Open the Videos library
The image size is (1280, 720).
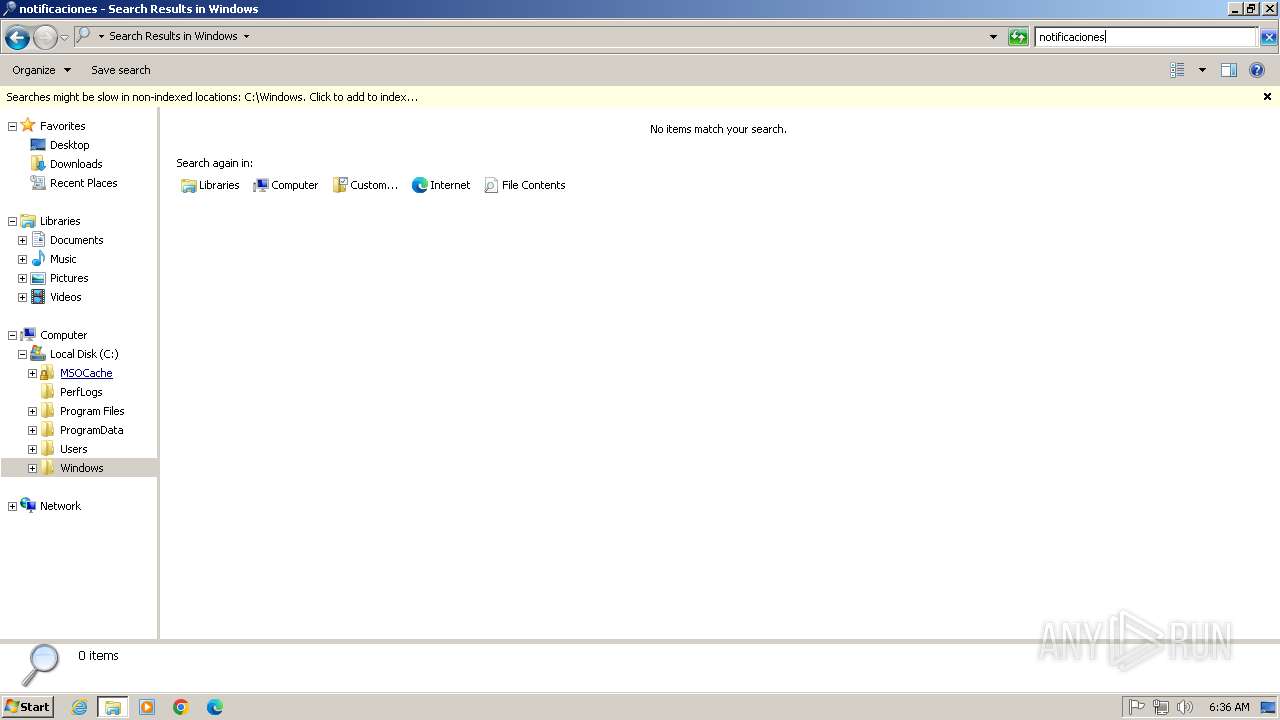click(65, 297)
